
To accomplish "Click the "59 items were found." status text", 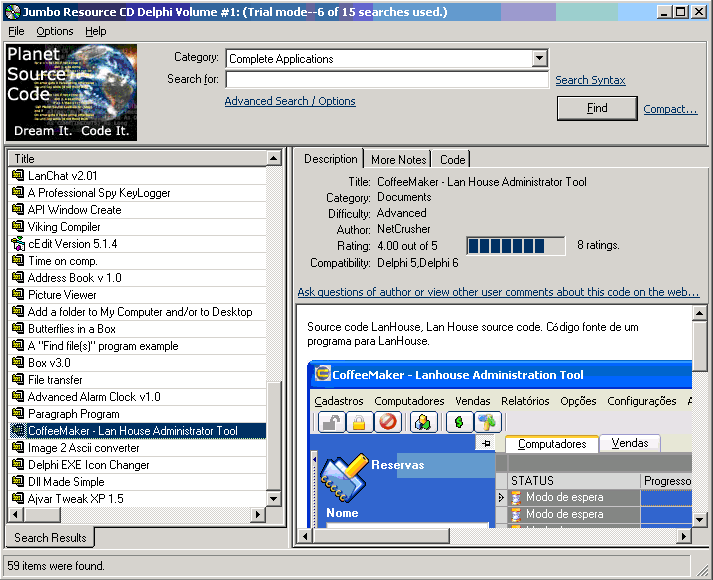I will [x=55, y=565].
